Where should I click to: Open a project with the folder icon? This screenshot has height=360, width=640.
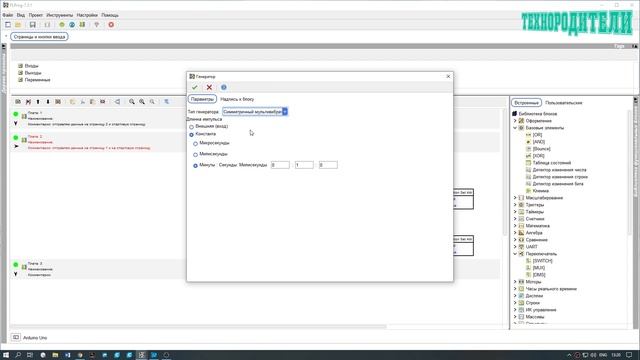click(x=18, y=24)
